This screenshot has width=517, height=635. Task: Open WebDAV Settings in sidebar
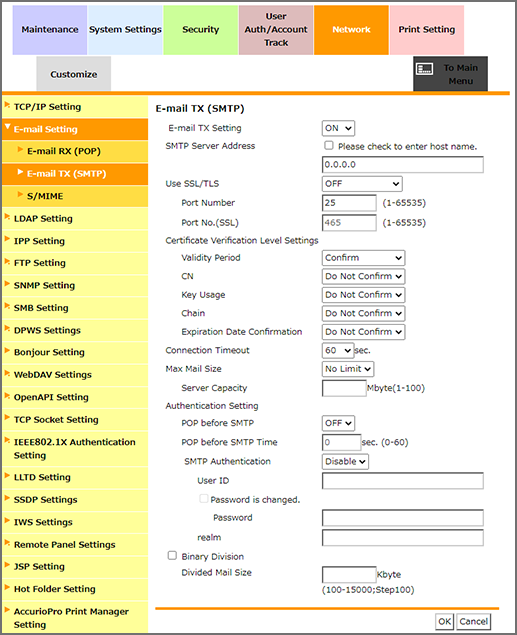(75, 375)
